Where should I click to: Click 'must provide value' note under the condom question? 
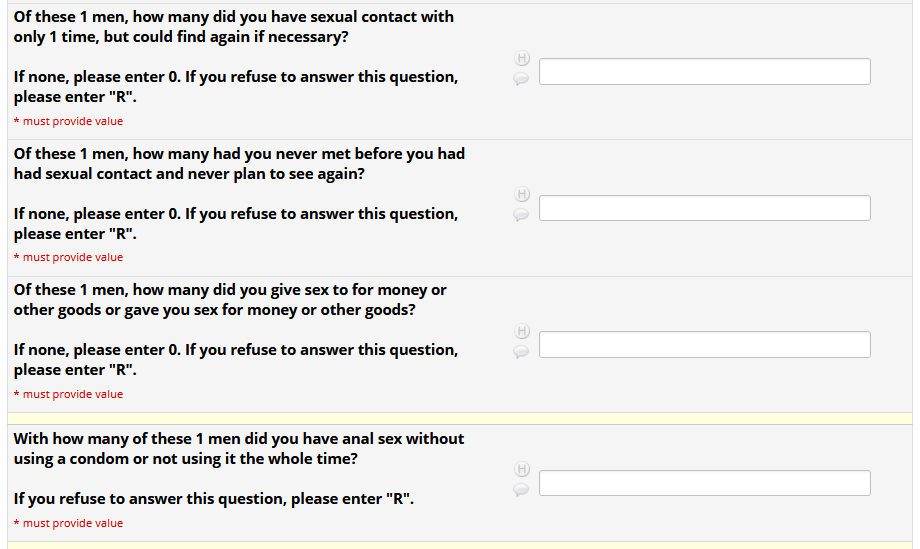72,523
